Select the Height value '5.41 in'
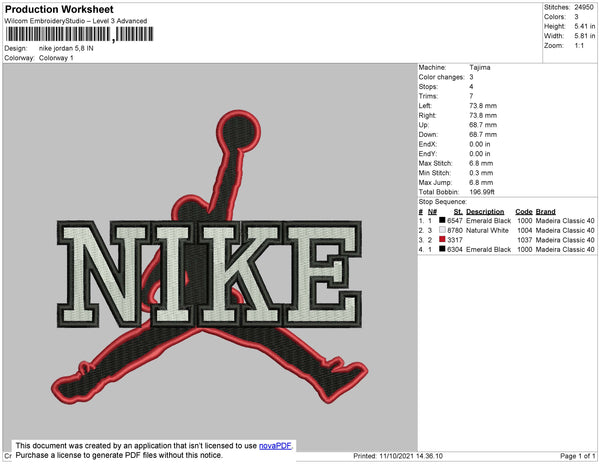The height and width of the screenshot is (464, 600). 585,26
